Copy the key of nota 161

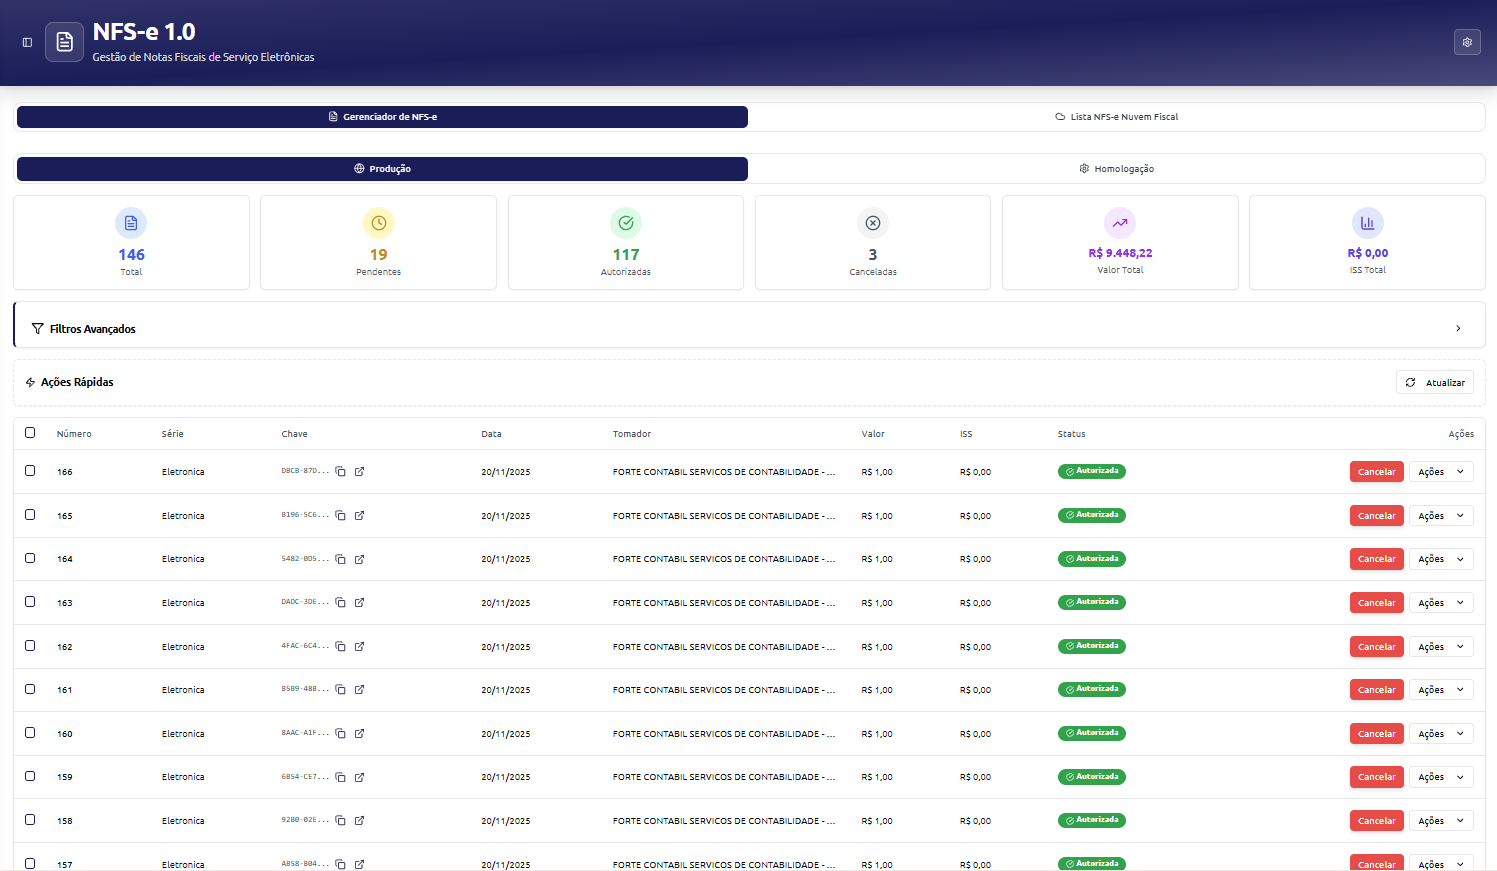coord(340,690)
